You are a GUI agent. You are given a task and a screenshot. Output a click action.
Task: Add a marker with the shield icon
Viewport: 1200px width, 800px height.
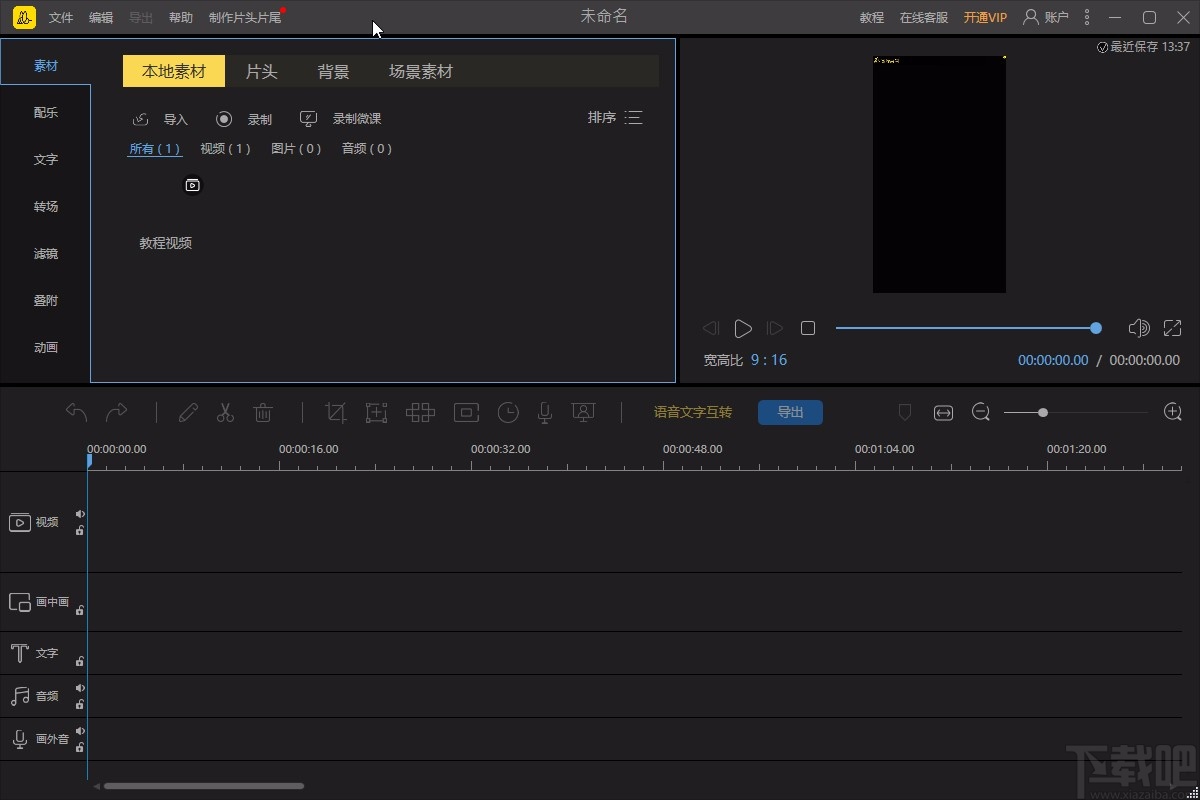tap(905, 412)
